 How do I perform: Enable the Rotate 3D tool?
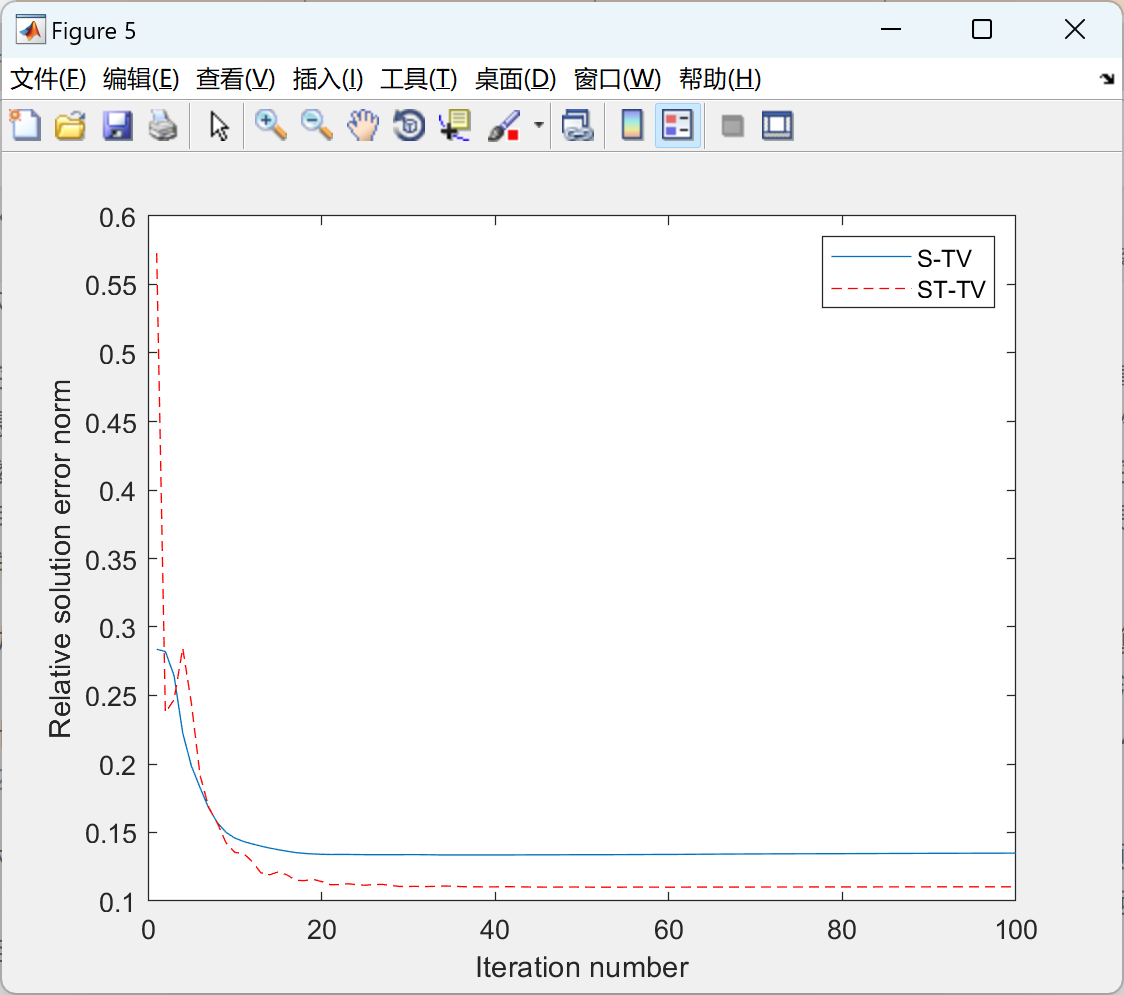[x=409, y=125]
